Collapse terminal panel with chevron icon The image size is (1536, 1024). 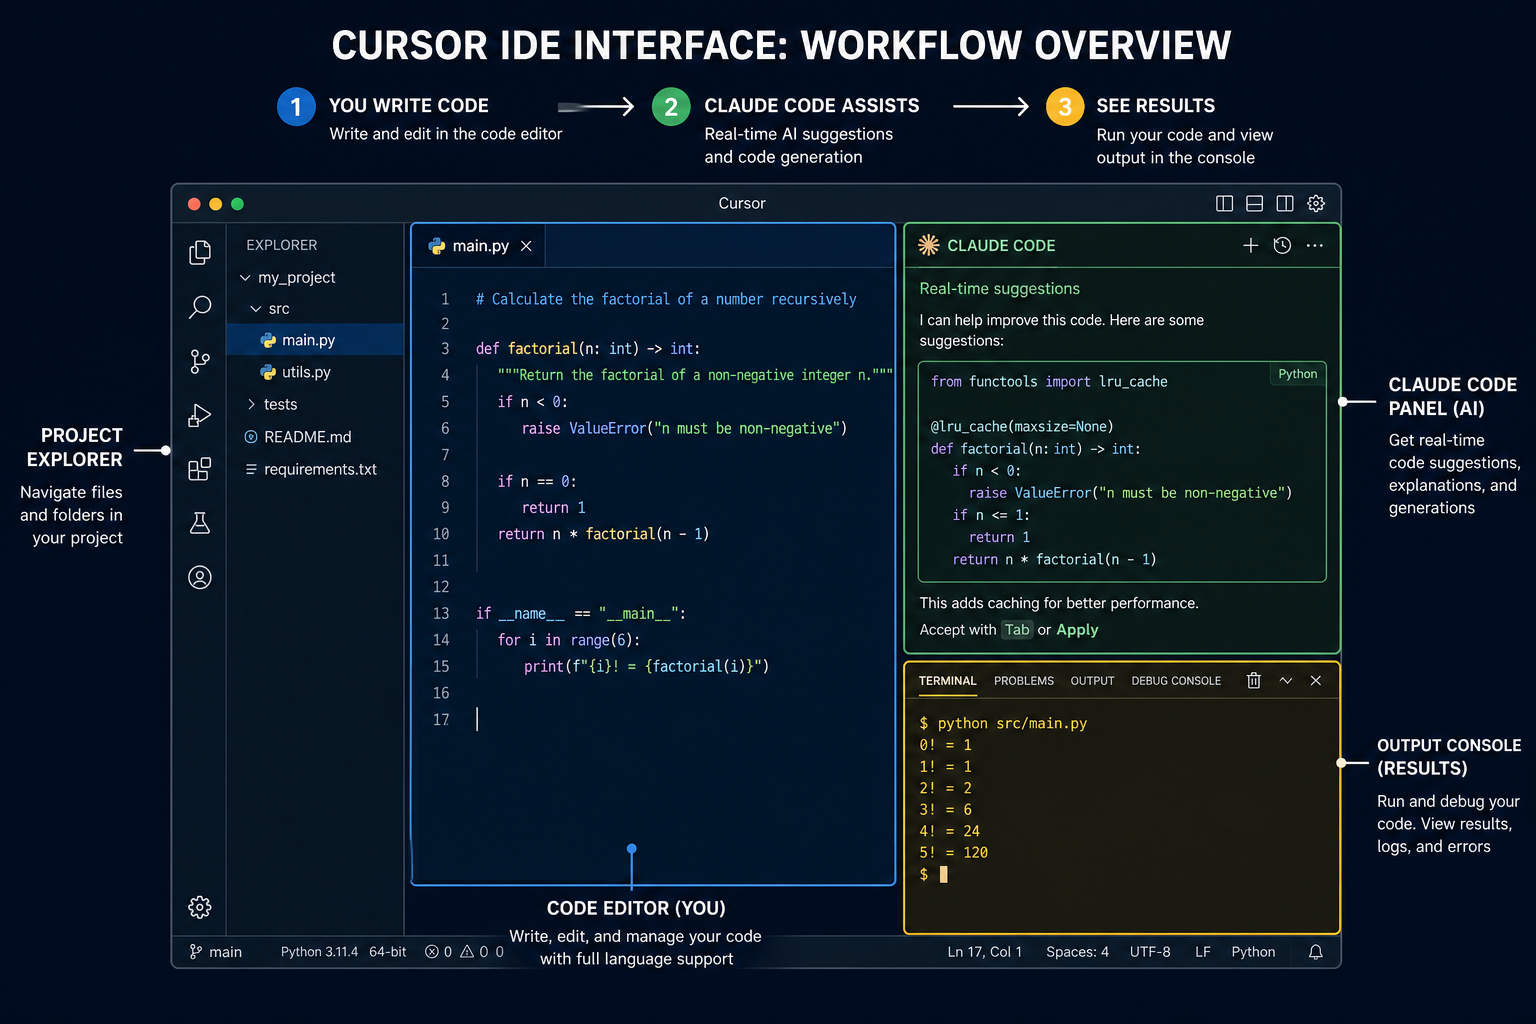pyautogui.click(x=1286, y=680)
